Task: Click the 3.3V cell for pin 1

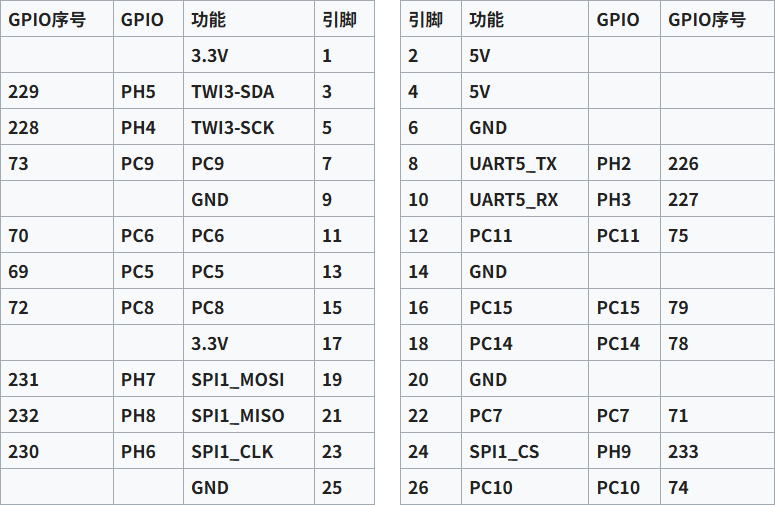Action: coord(210,56)
